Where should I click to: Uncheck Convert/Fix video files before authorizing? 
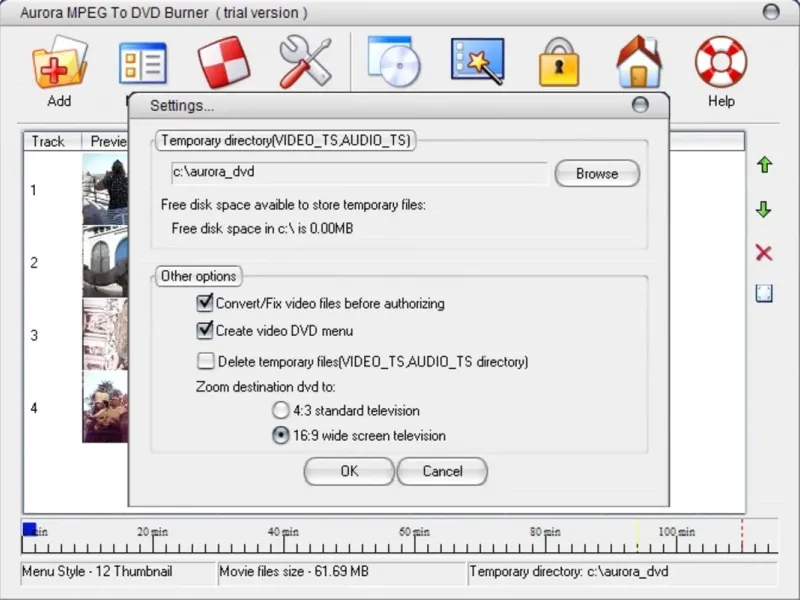point(205,303)
